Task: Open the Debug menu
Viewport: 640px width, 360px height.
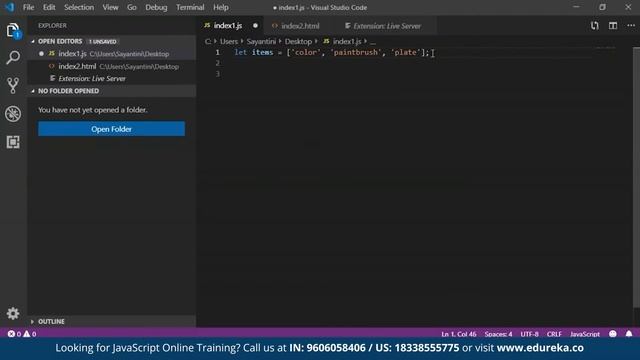Action: (x=156, y=7)
